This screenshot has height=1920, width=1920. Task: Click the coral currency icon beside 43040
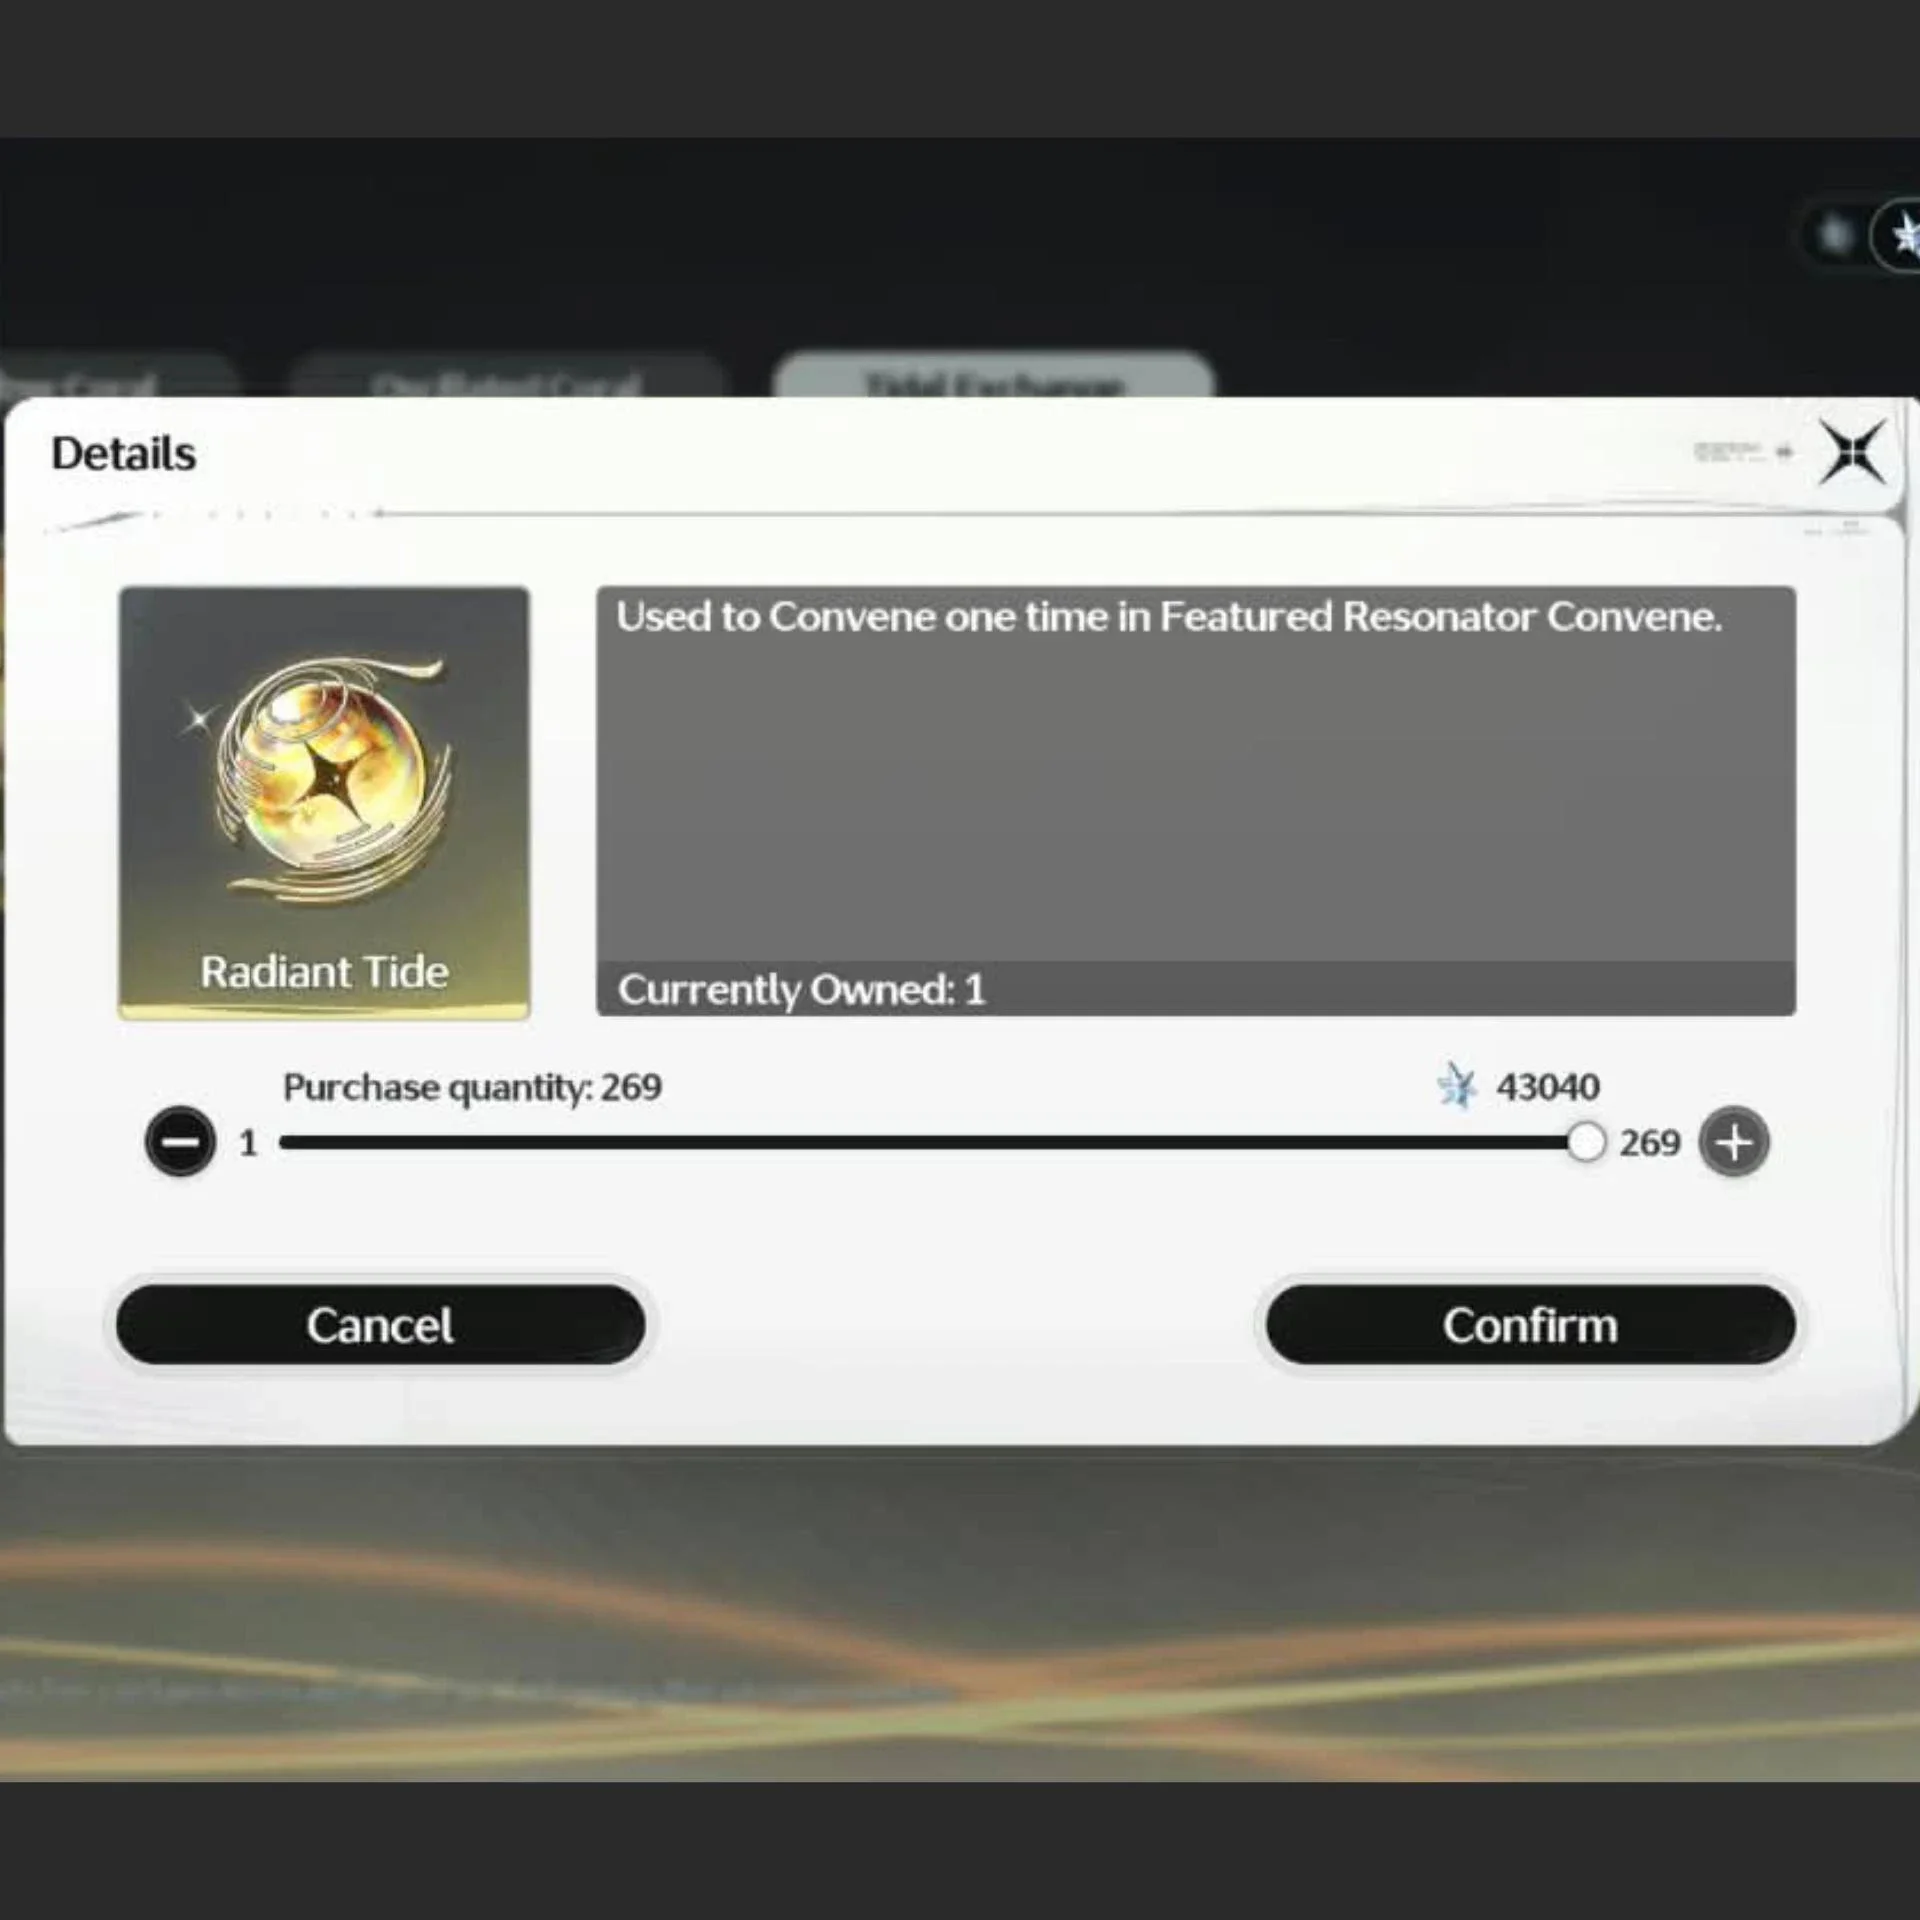click(x=1456, y=1086)
